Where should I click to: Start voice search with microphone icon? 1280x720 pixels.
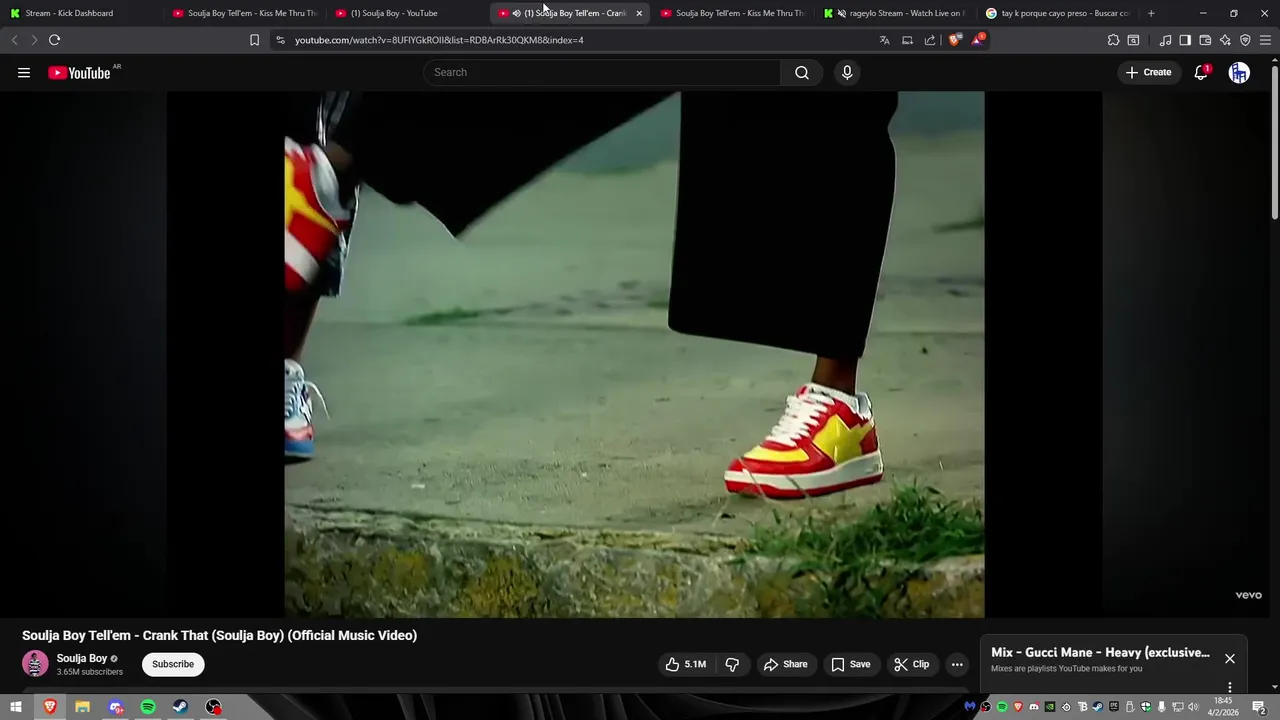pos(847,72)
